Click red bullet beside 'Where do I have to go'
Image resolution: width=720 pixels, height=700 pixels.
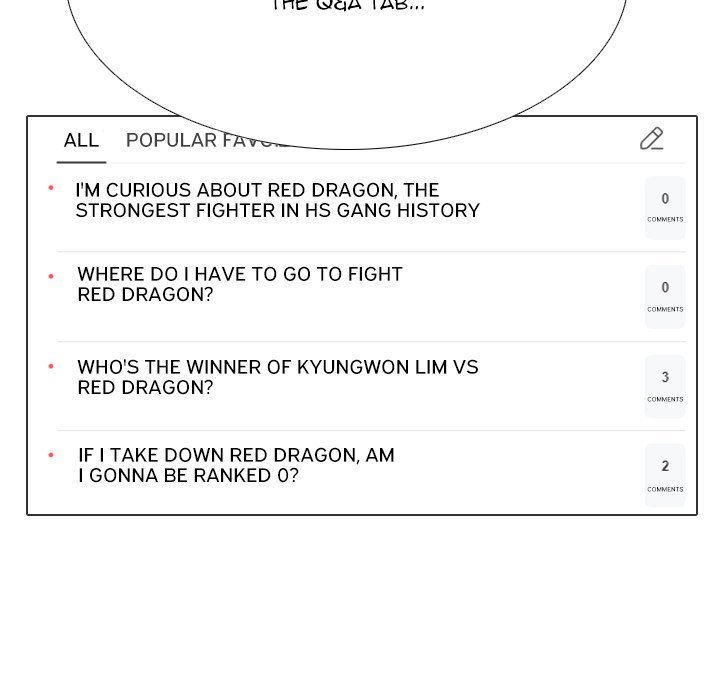[51, 276]
